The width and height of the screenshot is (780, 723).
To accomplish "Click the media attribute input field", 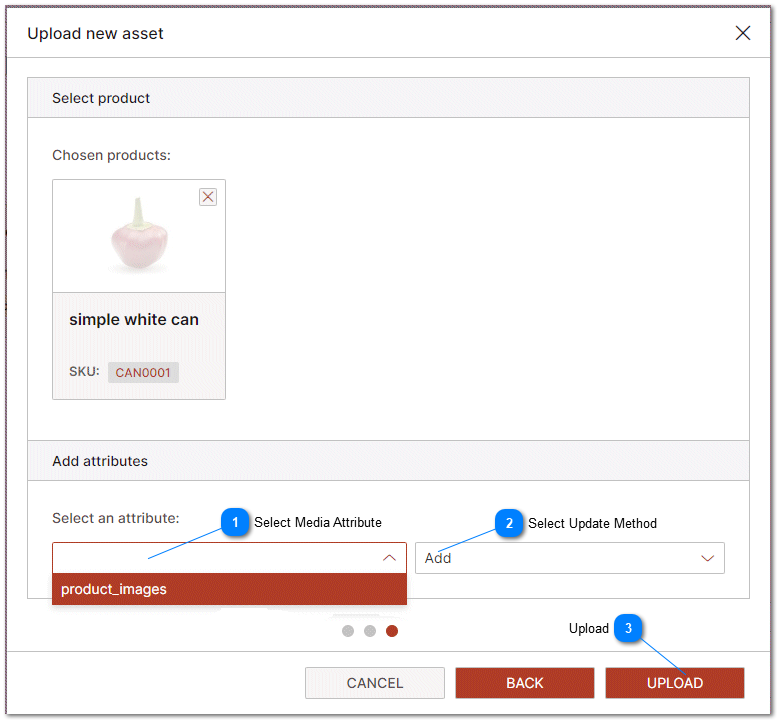I will [x=229, y=558].
